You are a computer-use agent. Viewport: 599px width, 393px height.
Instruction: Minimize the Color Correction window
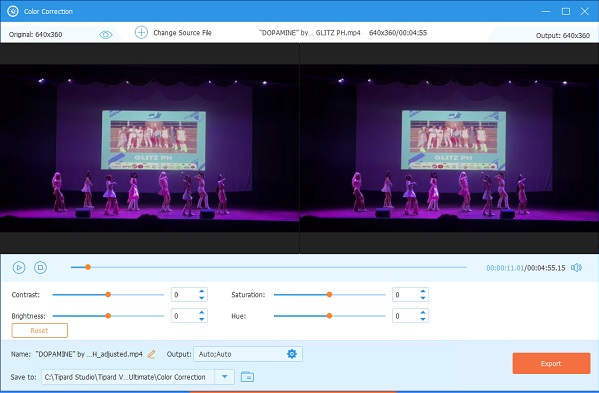tap(546, 11)
